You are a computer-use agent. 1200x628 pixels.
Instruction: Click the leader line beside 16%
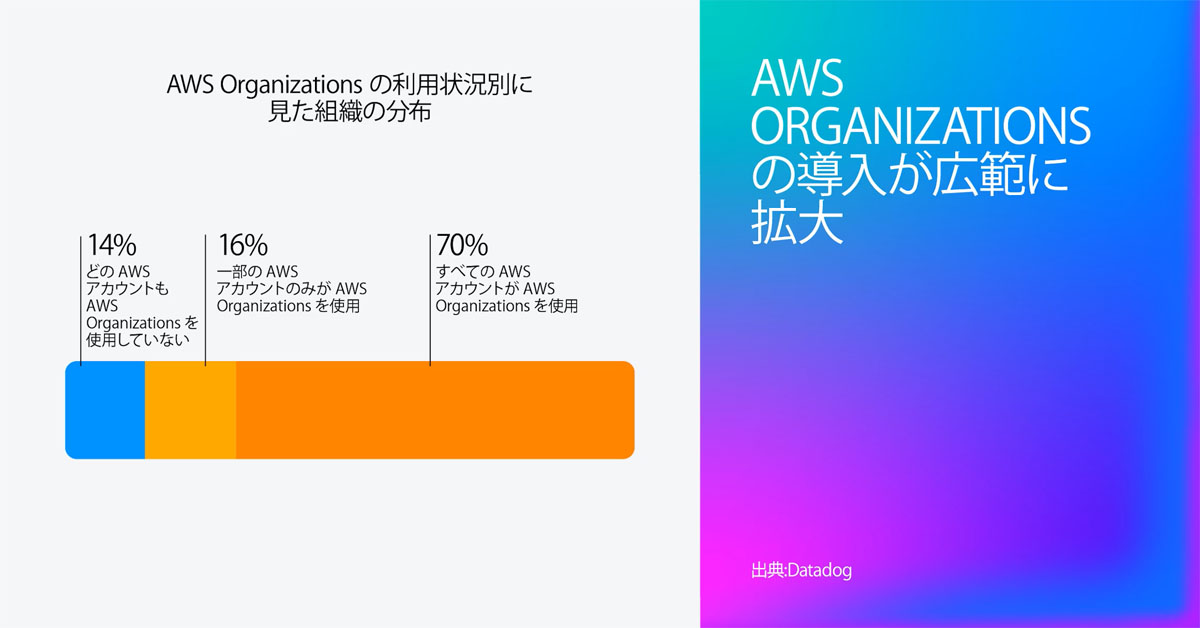(x=206, y=300)
